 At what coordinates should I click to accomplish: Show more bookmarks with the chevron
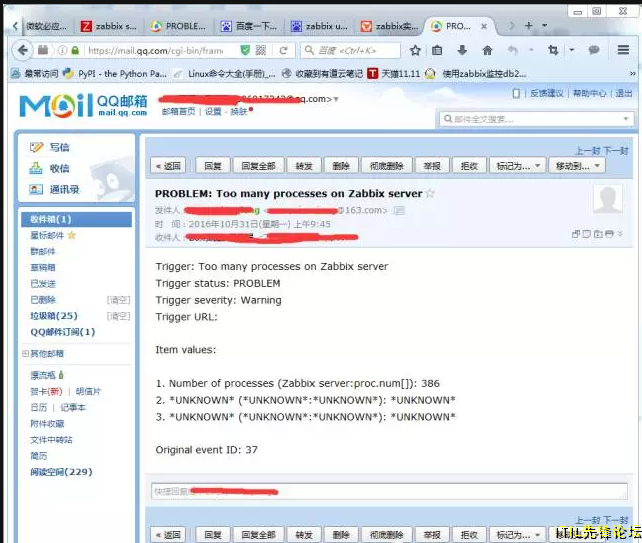tap(632, 74)
